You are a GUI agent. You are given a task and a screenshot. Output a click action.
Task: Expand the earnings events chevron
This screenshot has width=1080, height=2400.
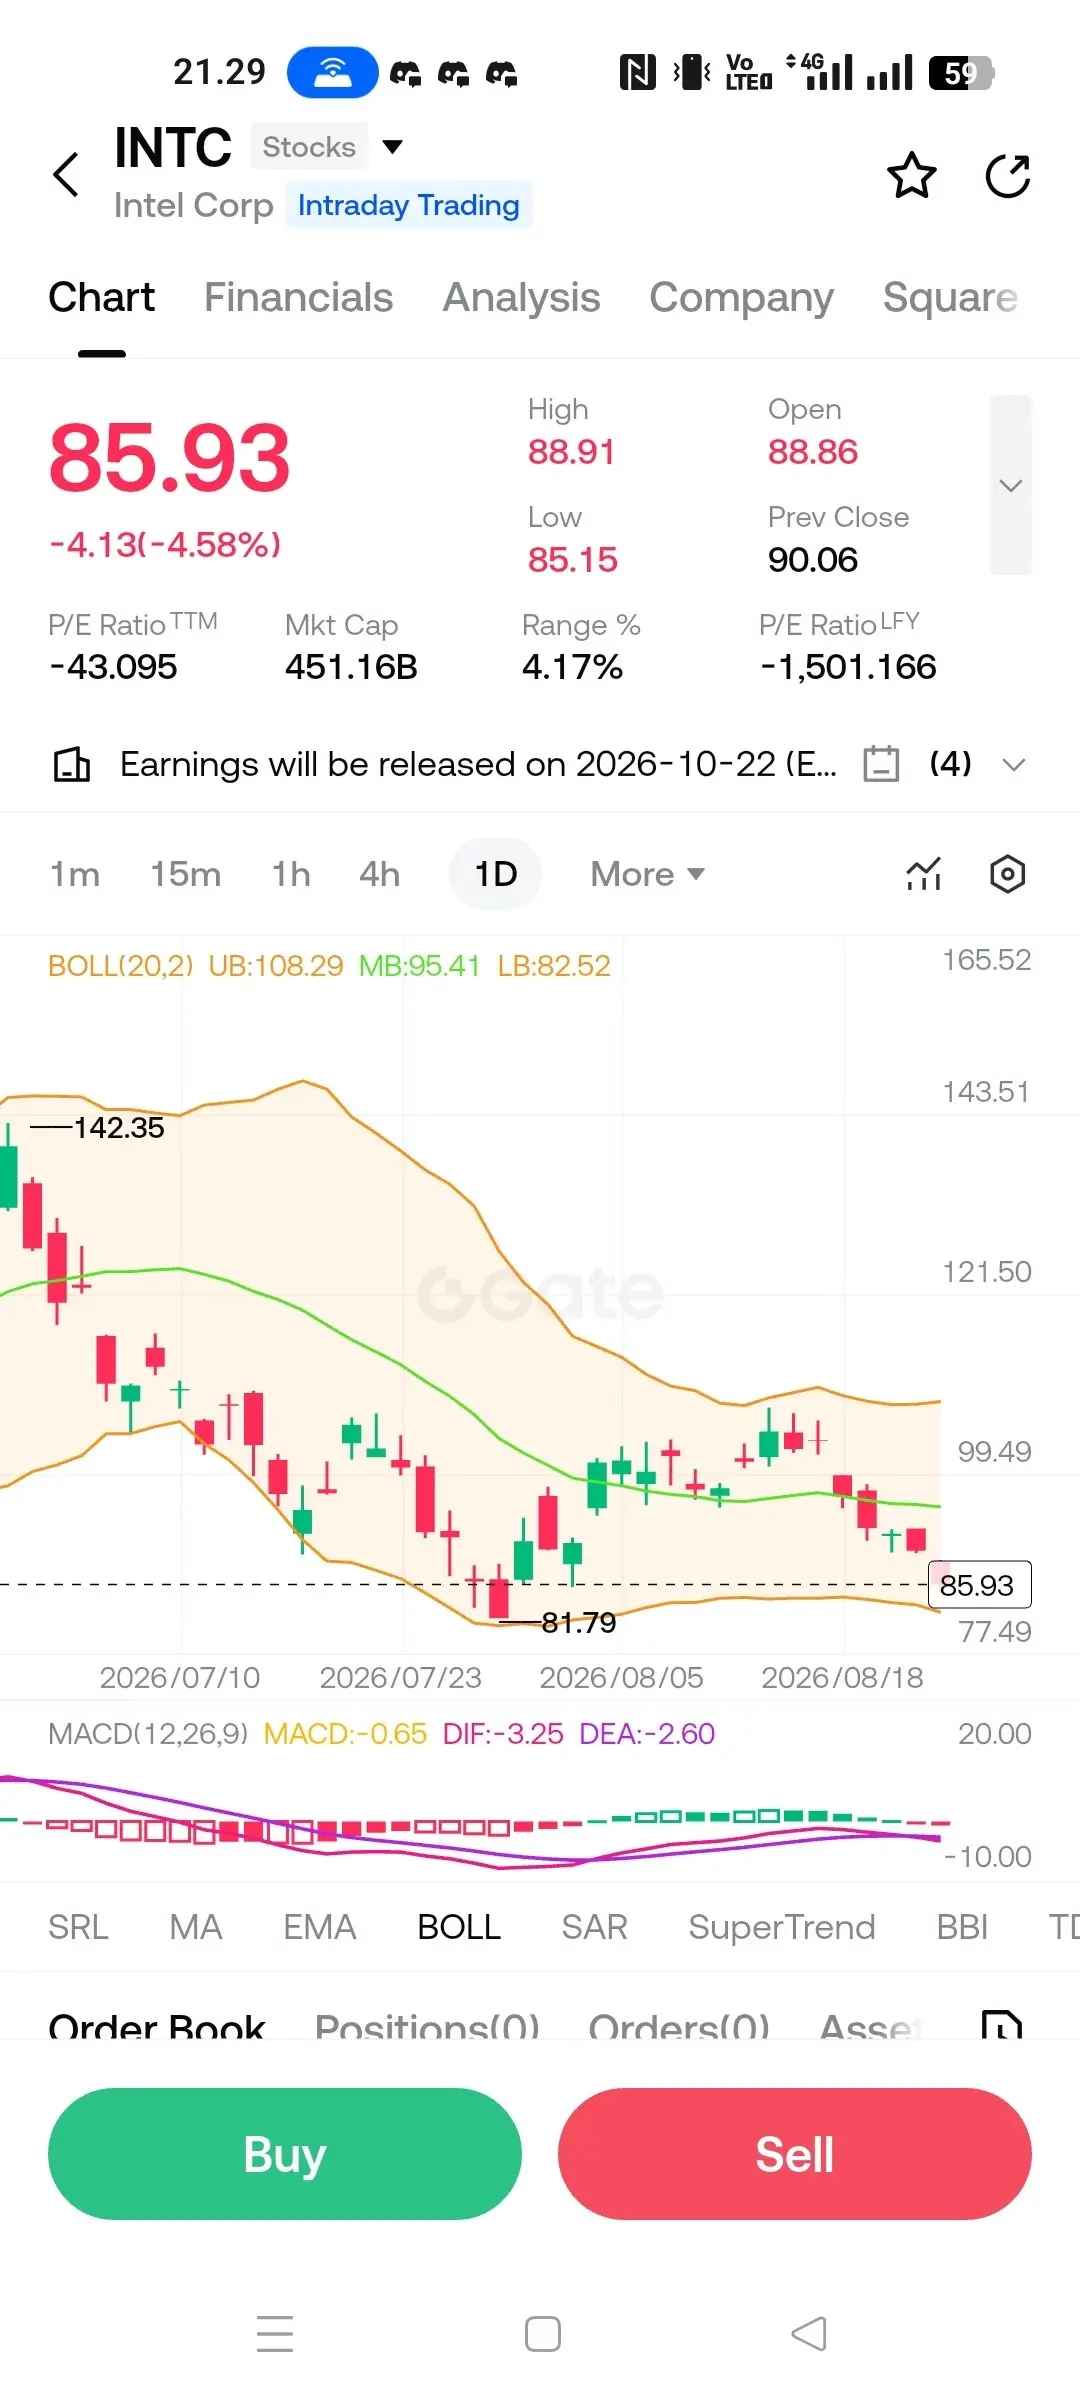click(x=1014, y=765)
